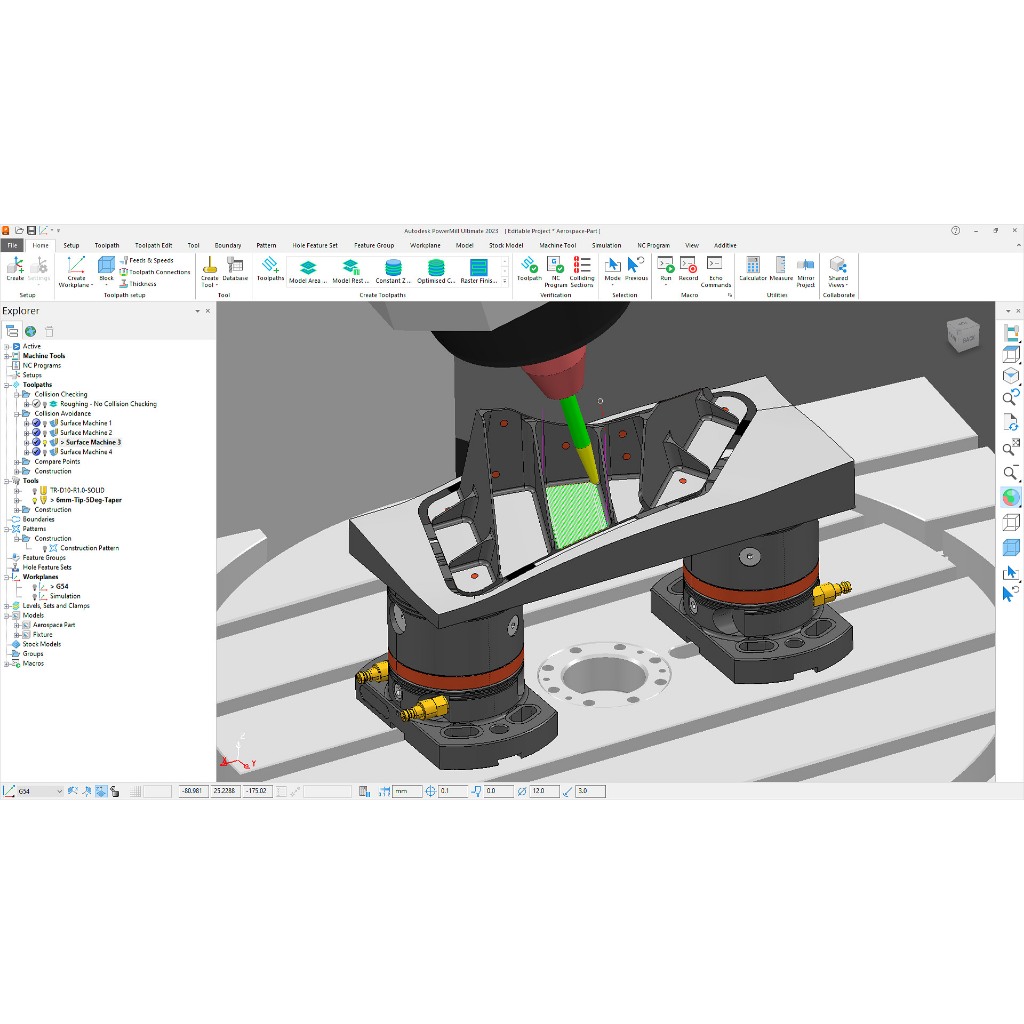Viewport: 1024px width, 1024px height.
Task: Toggle the light bulb for Simulation workplane
Action: [33, 596]
